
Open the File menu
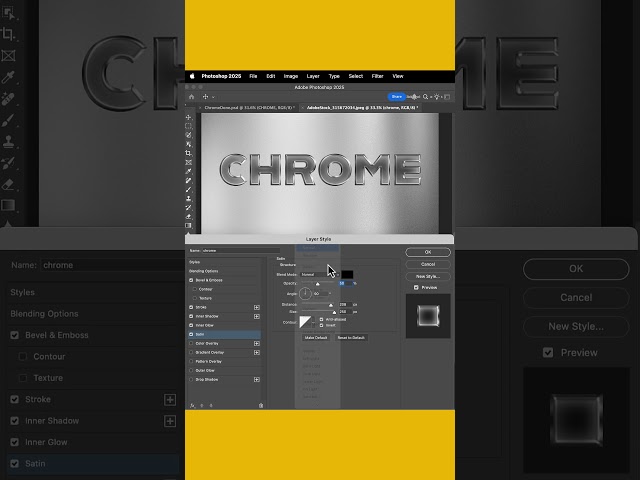[253, 76]
